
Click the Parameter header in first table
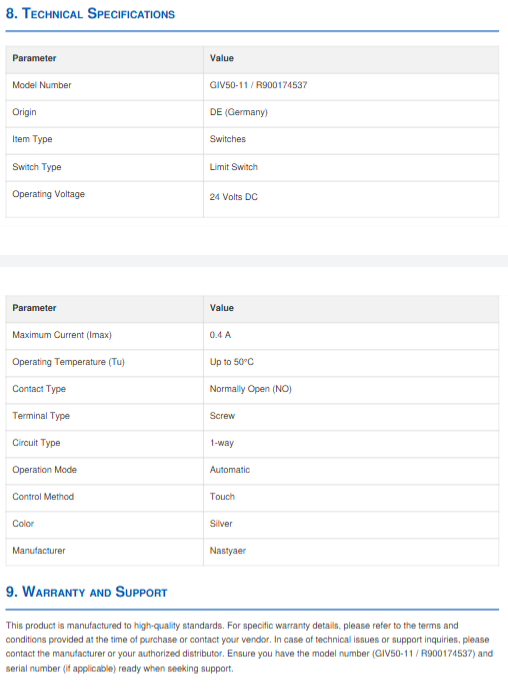(x=34, y=58)
